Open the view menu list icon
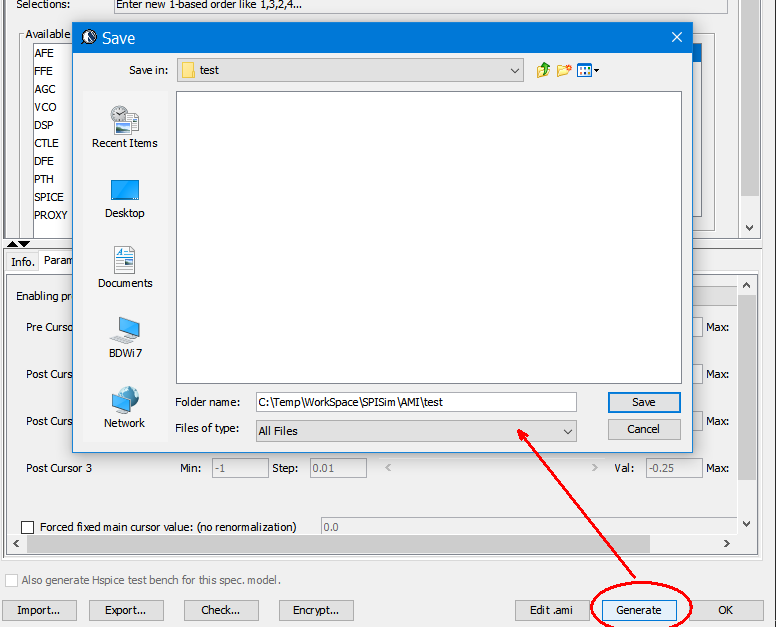The height and width of the screenshot is (627, 776). click(x=588, y=70)
